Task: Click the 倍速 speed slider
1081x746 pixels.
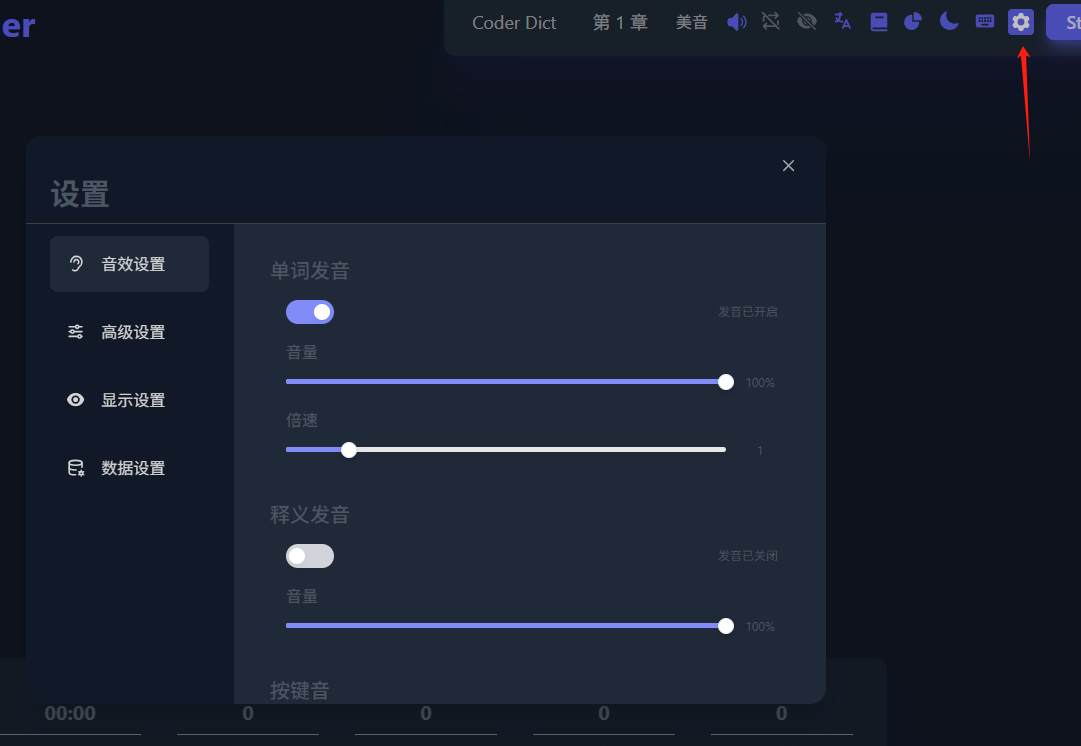Action: [506, 450]
